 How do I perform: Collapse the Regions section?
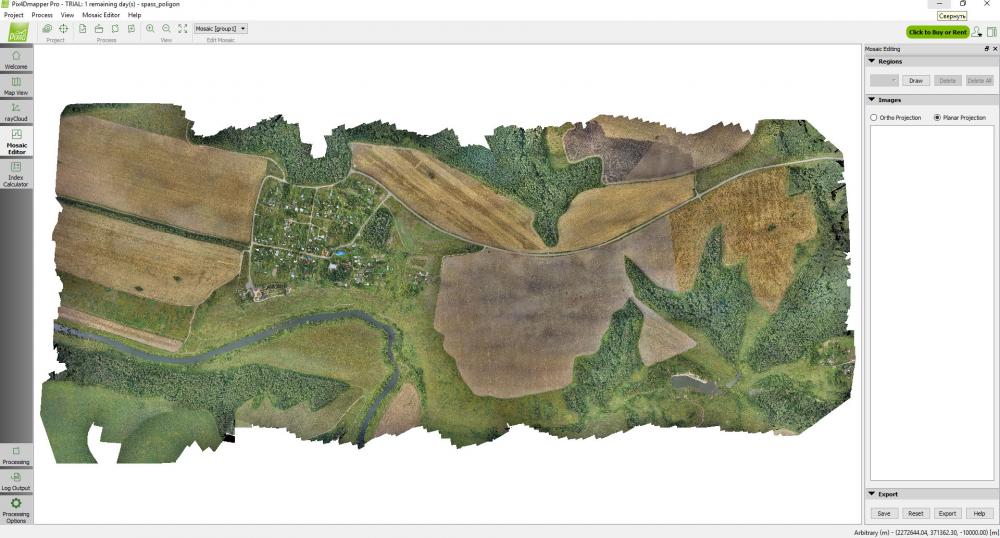tap(872, 61)
